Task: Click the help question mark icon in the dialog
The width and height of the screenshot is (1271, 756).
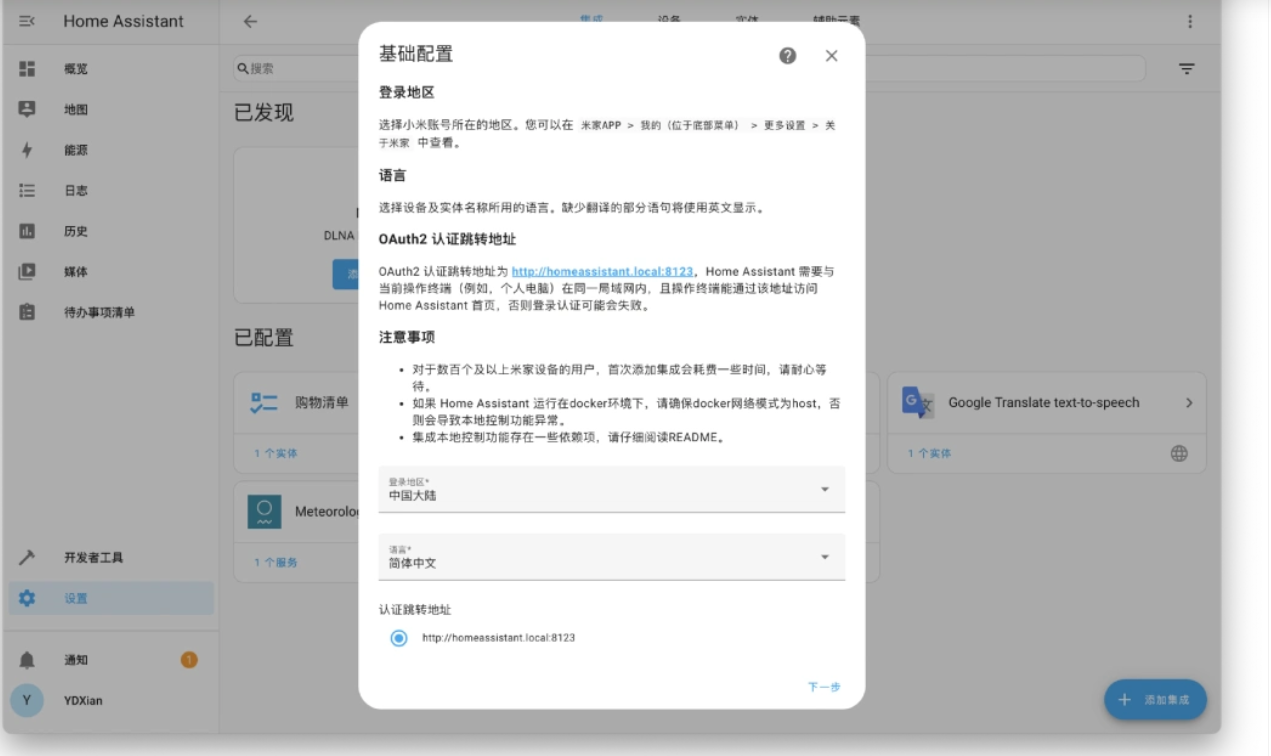Action: tap(788, 56)
